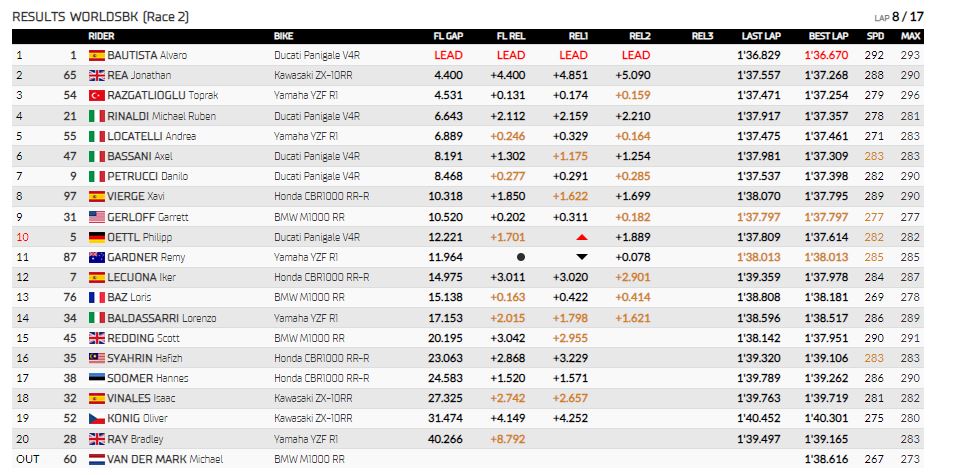Click the black down arrow in GARDNER row
The image size is (954, 475).
[582, 257]
